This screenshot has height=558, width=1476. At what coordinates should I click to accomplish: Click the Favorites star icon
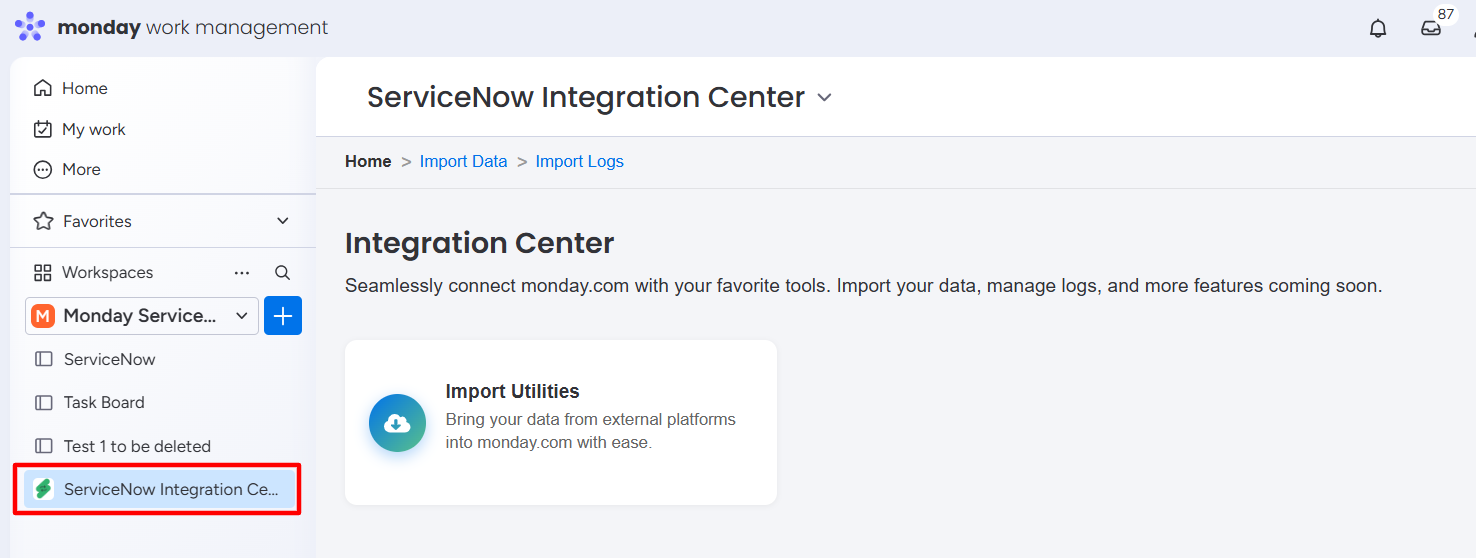(x=43, y=221)
